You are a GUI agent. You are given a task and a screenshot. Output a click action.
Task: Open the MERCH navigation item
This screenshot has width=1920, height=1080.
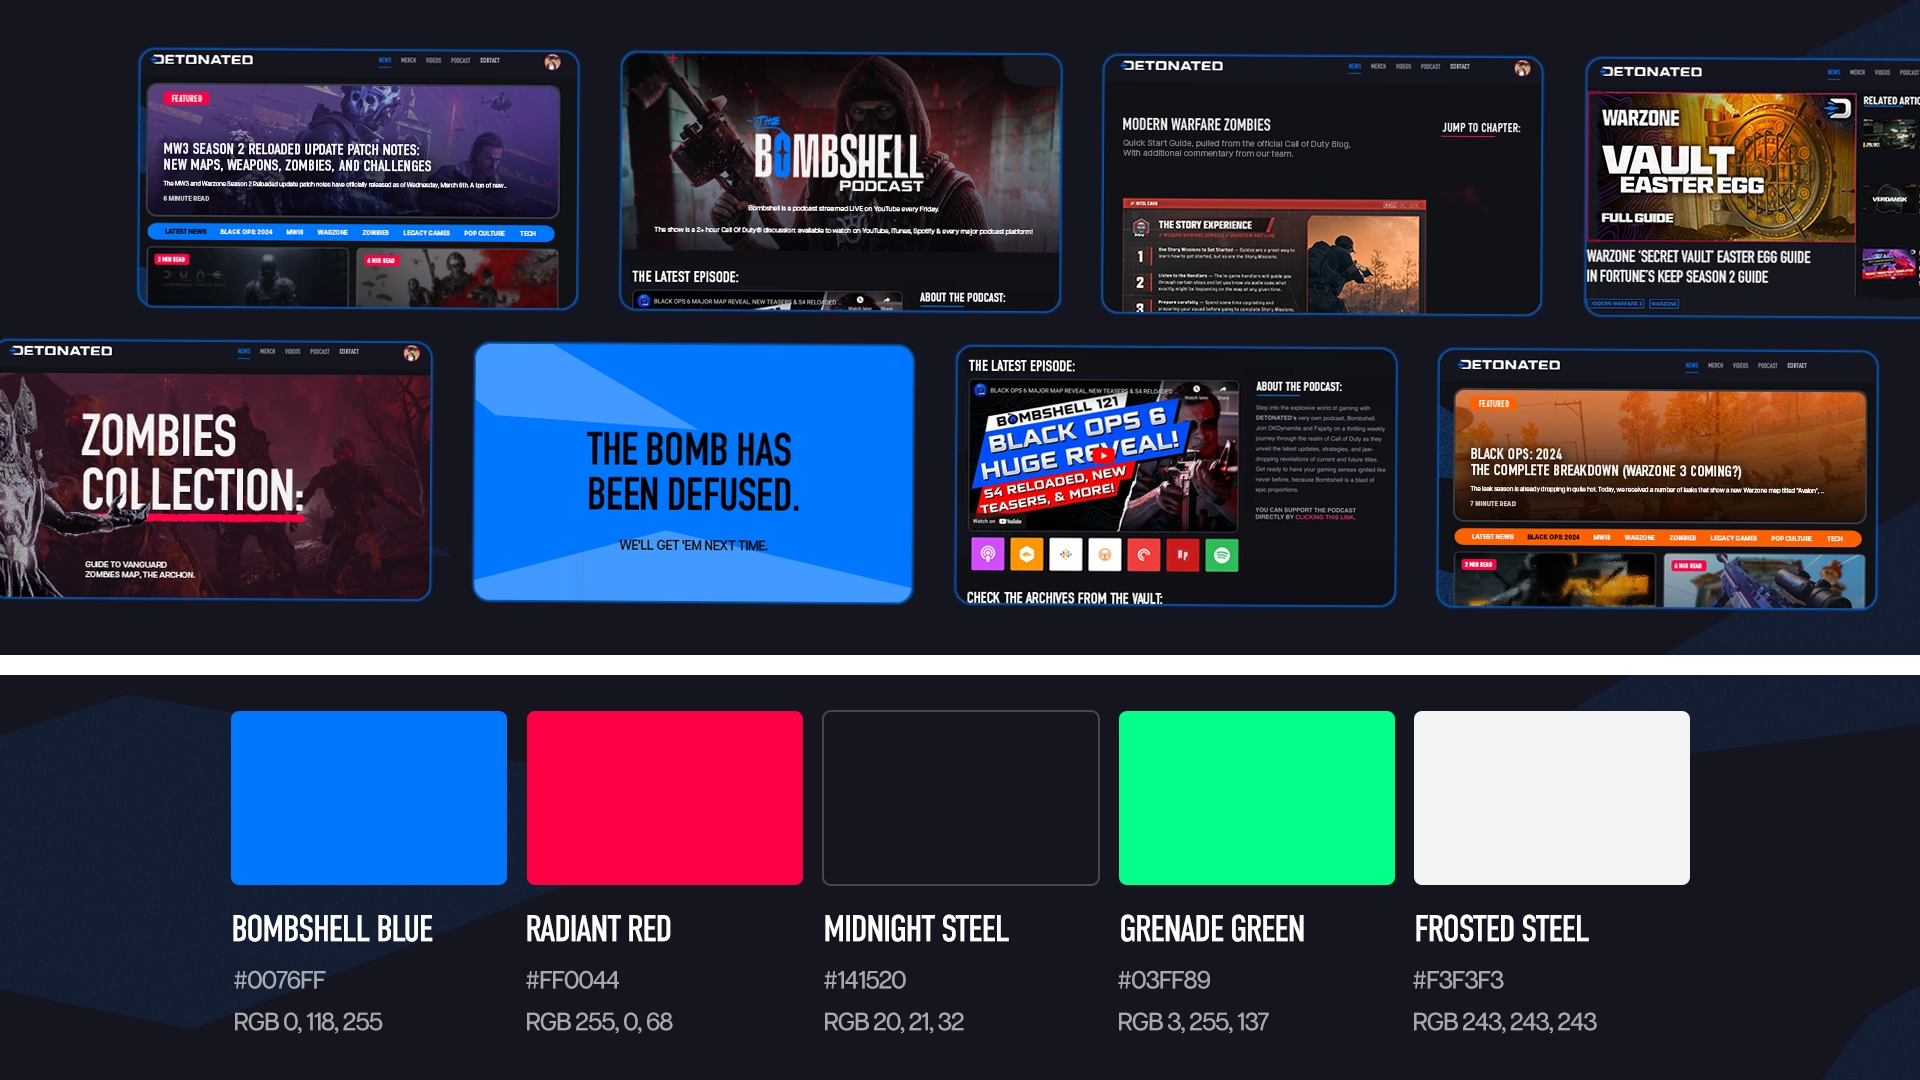409,60
